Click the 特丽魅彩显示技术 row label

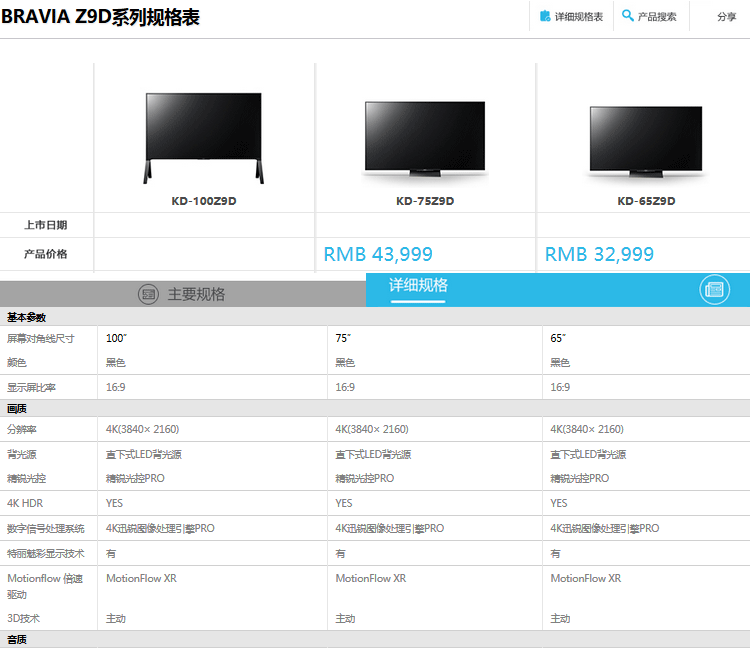[45, 553]
